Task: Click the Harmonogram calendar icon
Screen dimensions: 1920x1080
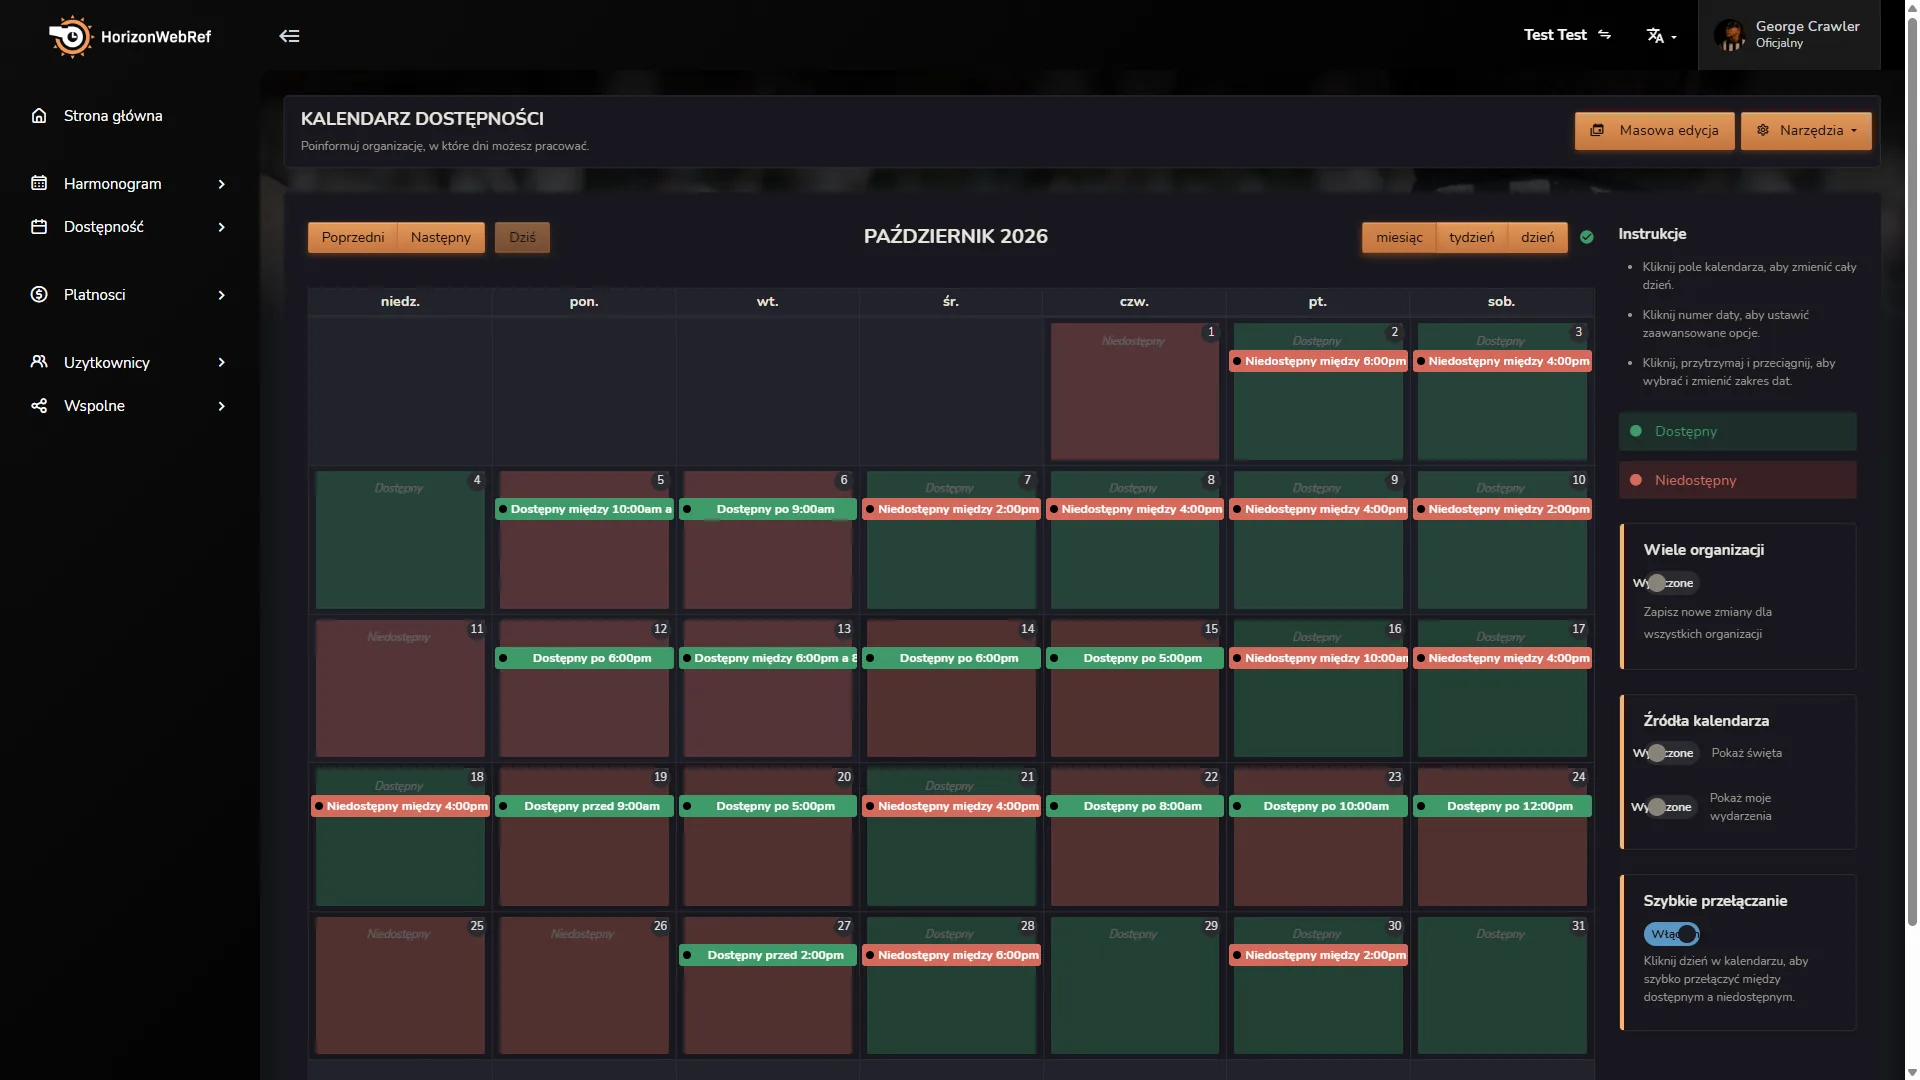Action: [39, 184]
